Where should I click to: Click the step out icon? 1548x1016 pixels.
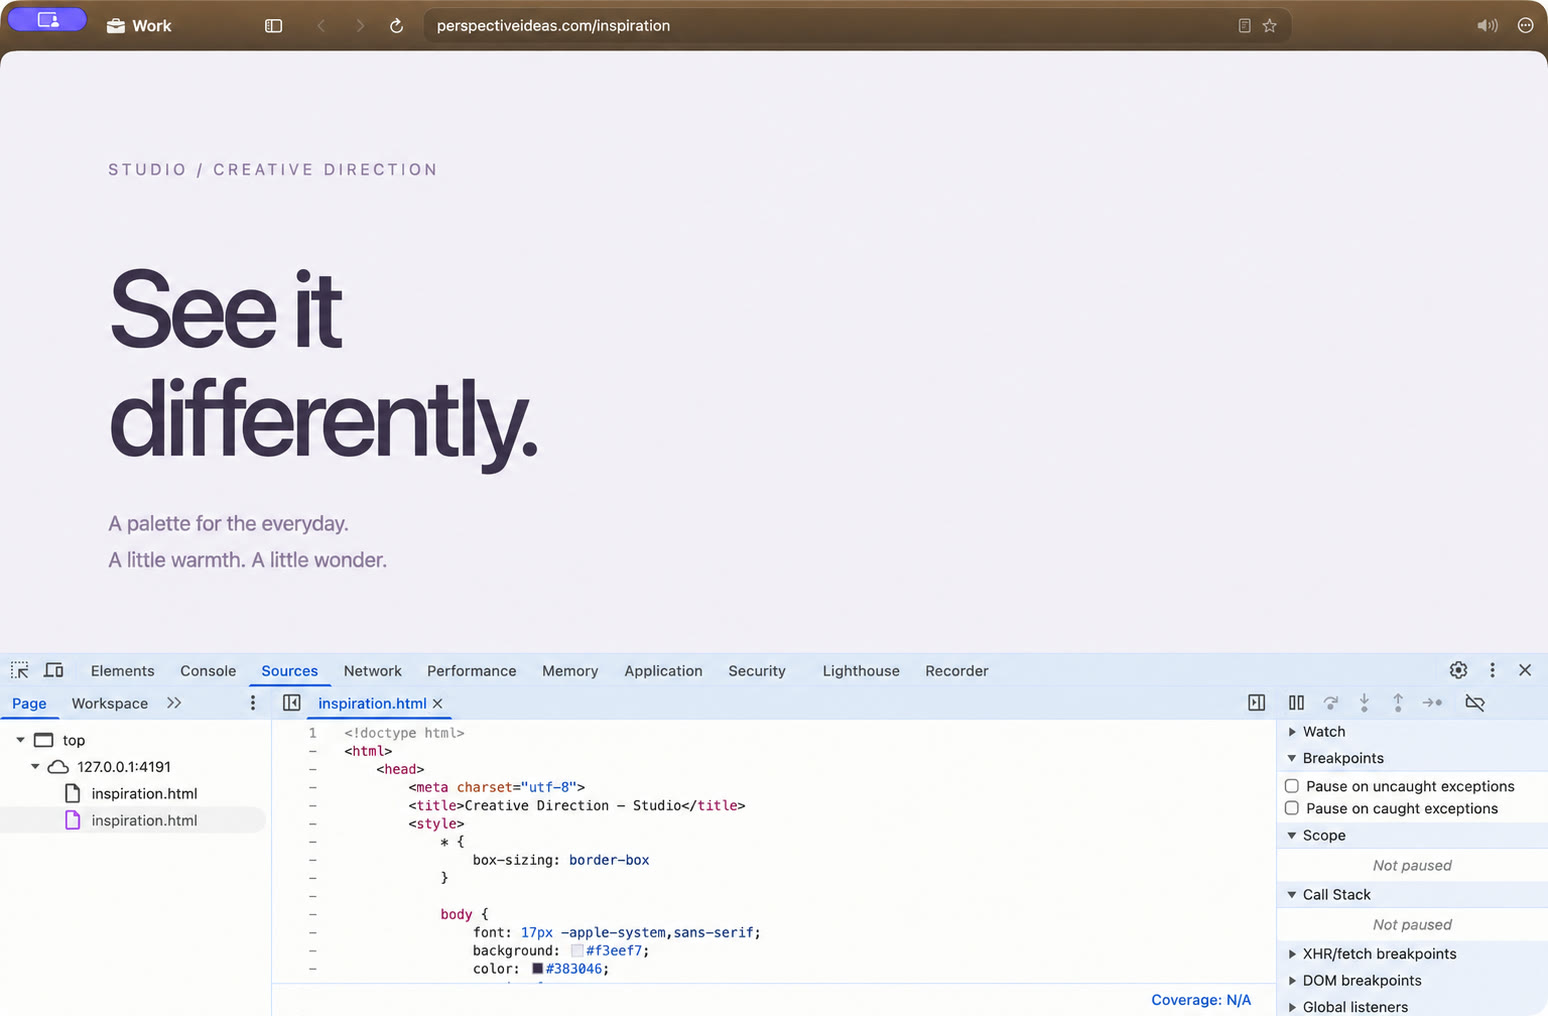[x=1398, y=703]
